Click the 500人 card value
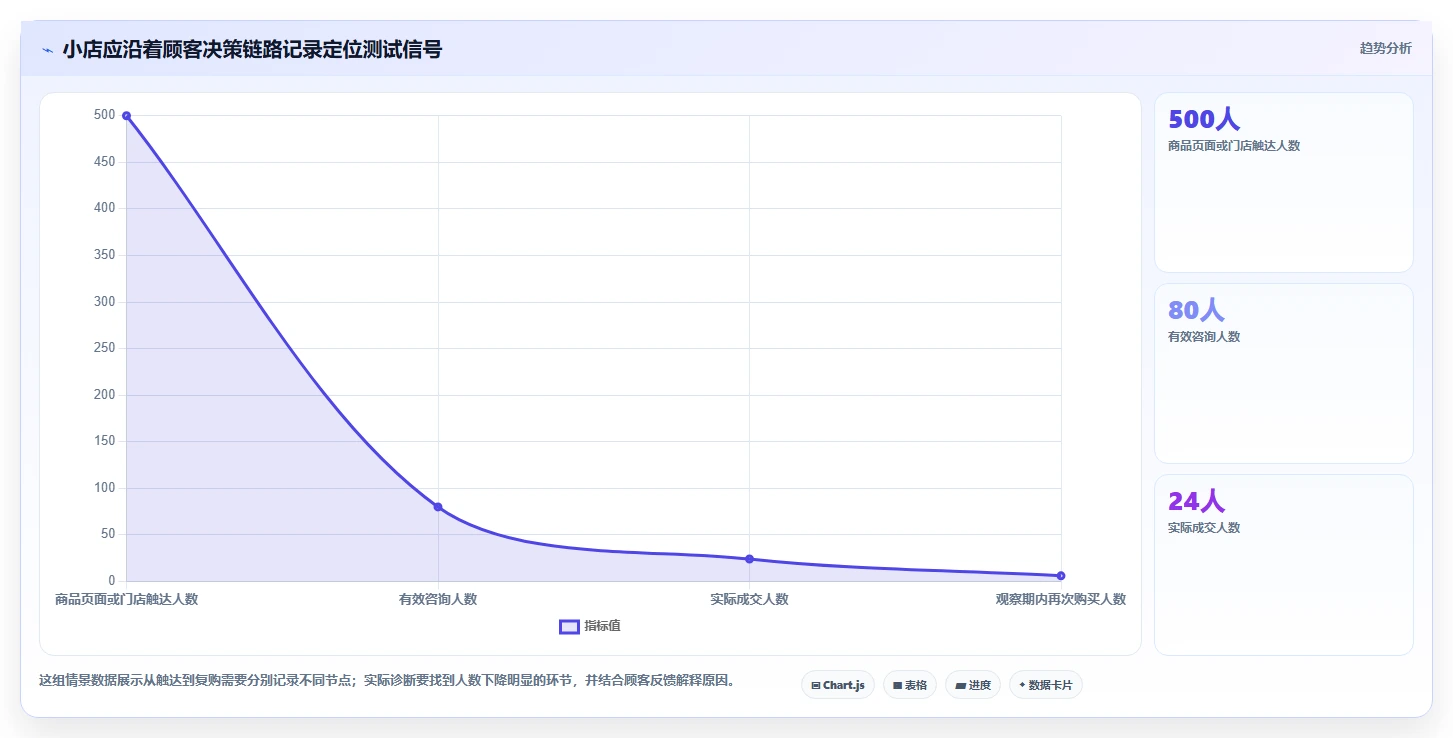 pos(1204,119)
